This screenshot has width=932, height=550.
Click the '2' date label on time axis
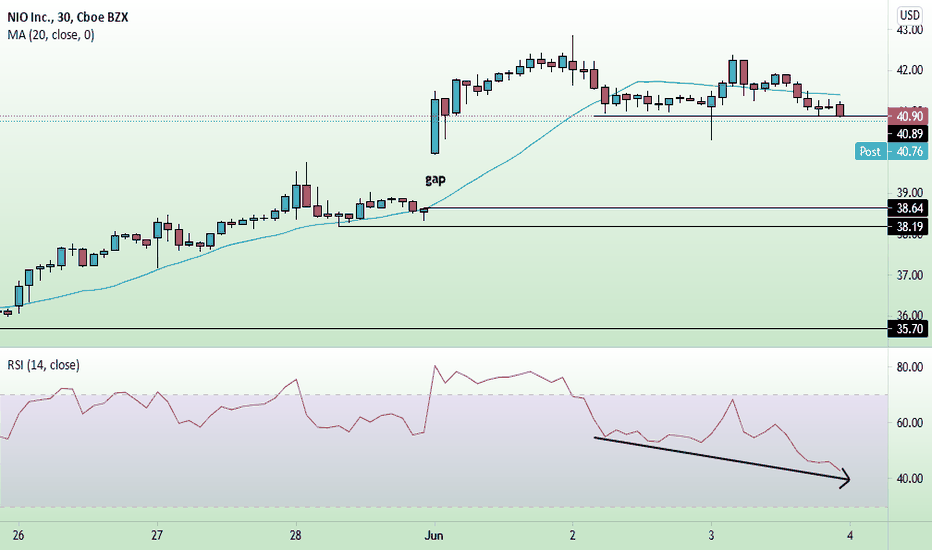(x=572, y=535)
